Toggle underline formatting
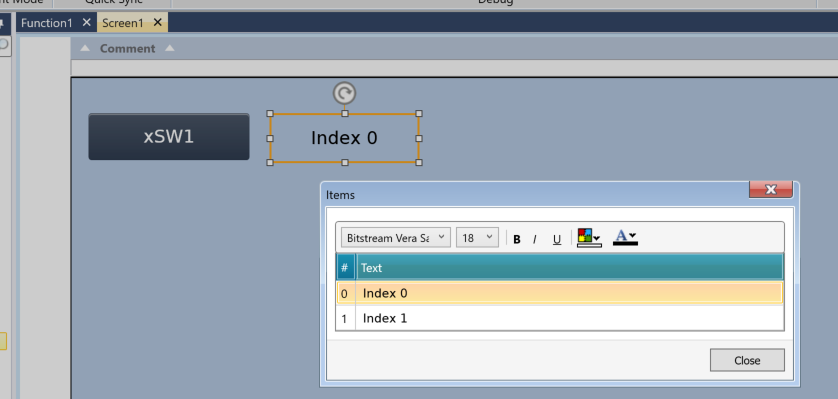This screenshot has width=838, height=399. click(557, 239)
